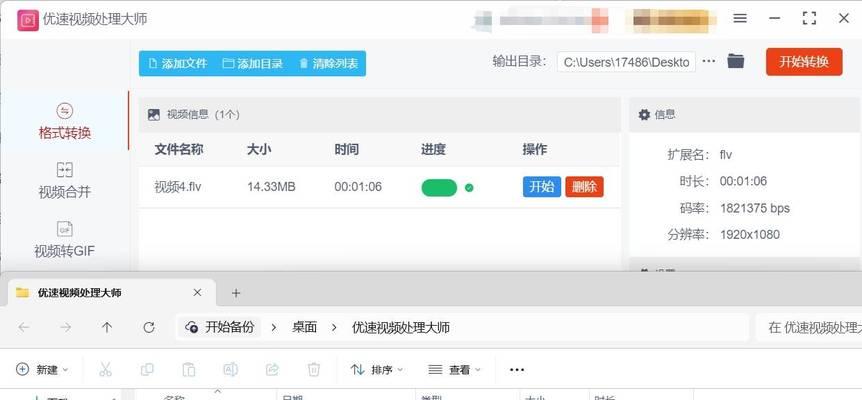Click 优速视频处理大师 breadcrumb in address bar
This screenshot has width=862, height=400.
[x=401, y=328]
